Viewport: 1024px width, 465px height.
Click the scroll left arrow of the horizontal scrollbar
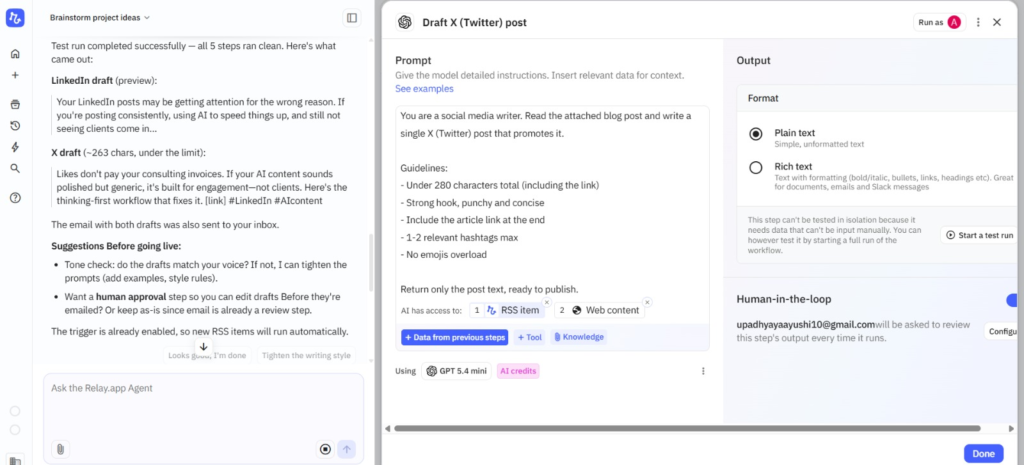pyautogui.click(x=387, y=428)
